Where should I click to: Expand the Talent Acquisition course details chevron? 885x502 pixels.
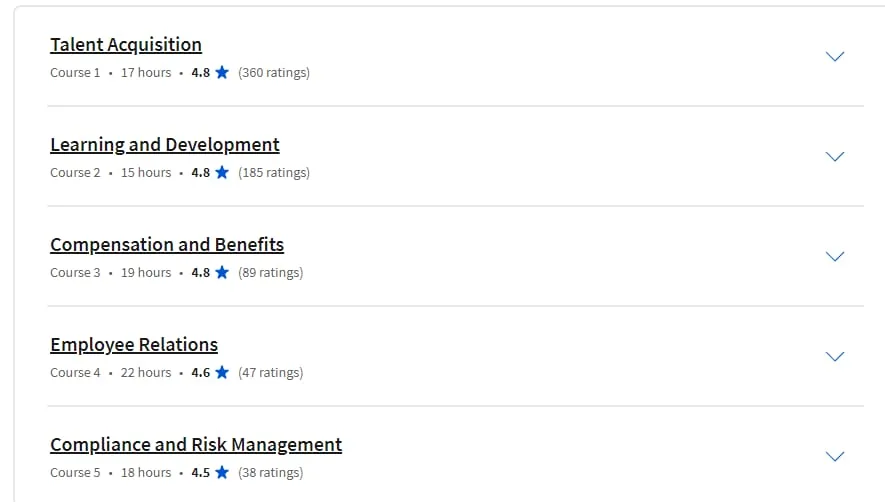click(835, 56)
